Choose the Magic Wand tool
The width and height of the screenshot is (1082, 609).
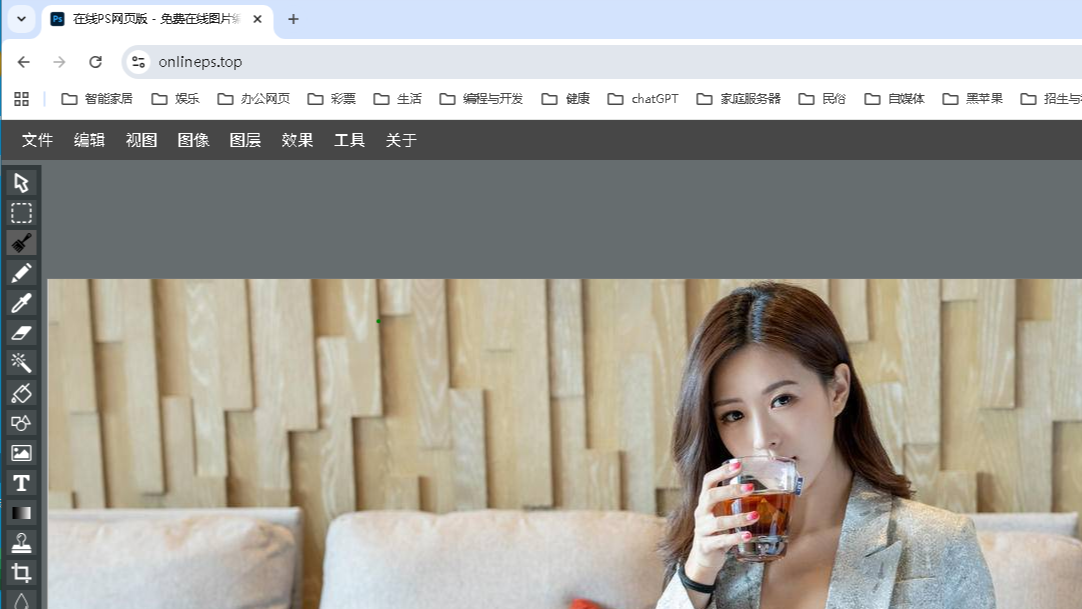point(21,362)
